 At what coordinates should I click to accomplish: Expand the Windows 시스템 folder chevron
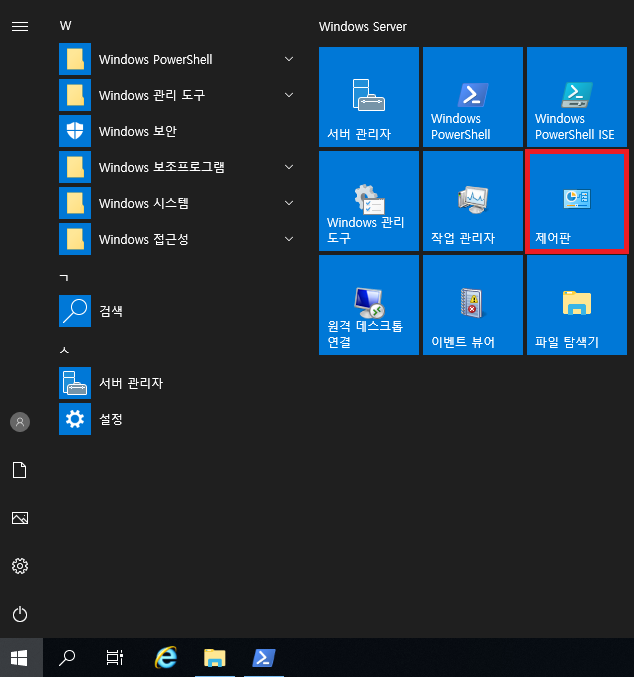click(x=289, y=203)
